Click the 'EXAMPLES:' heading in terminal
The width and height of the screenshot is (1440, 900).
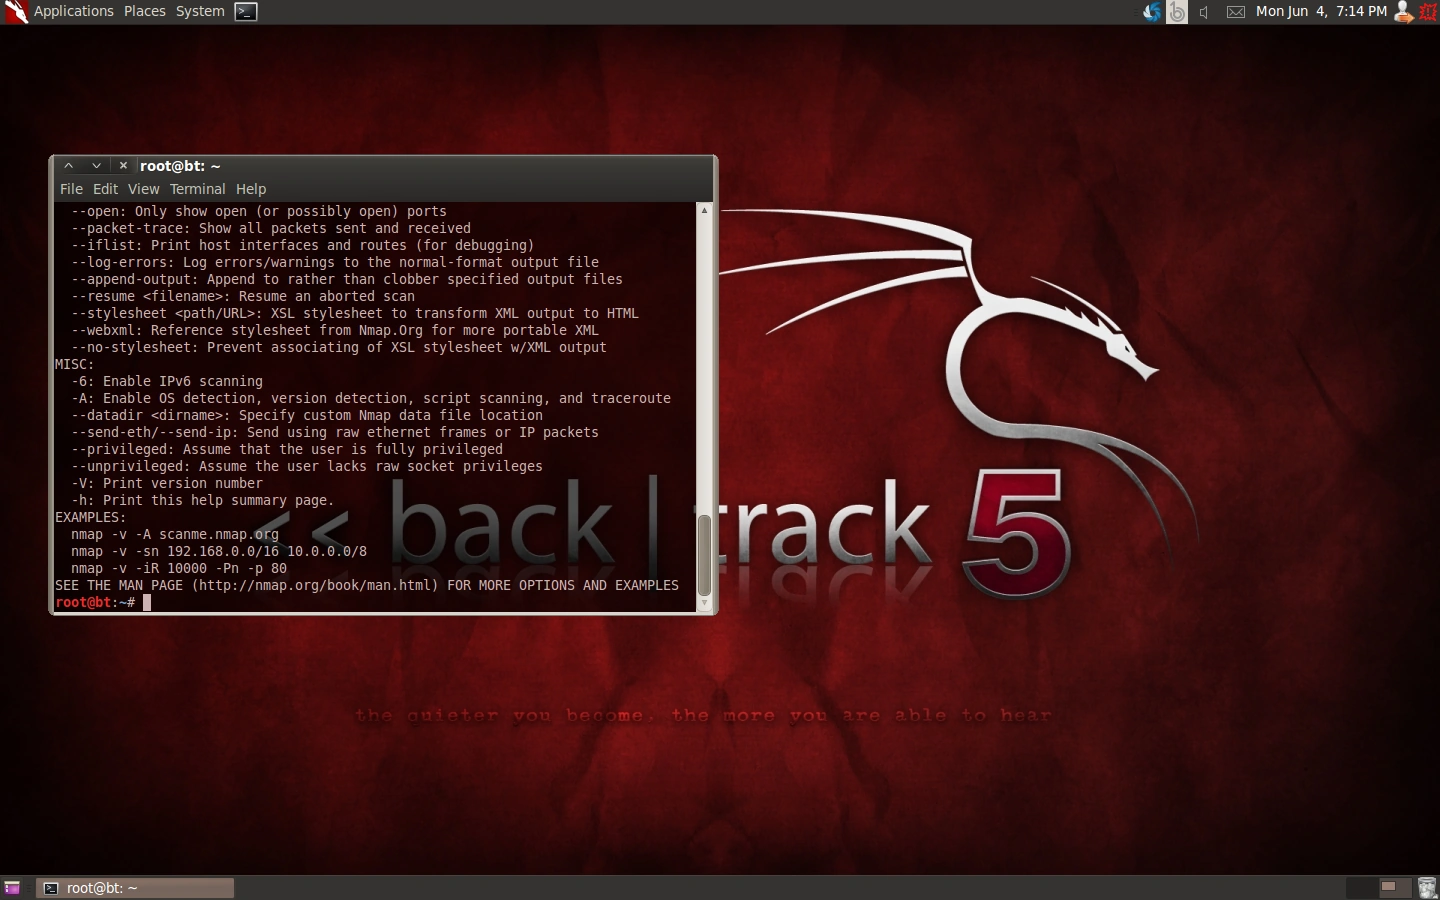click(x=91, y=517)
